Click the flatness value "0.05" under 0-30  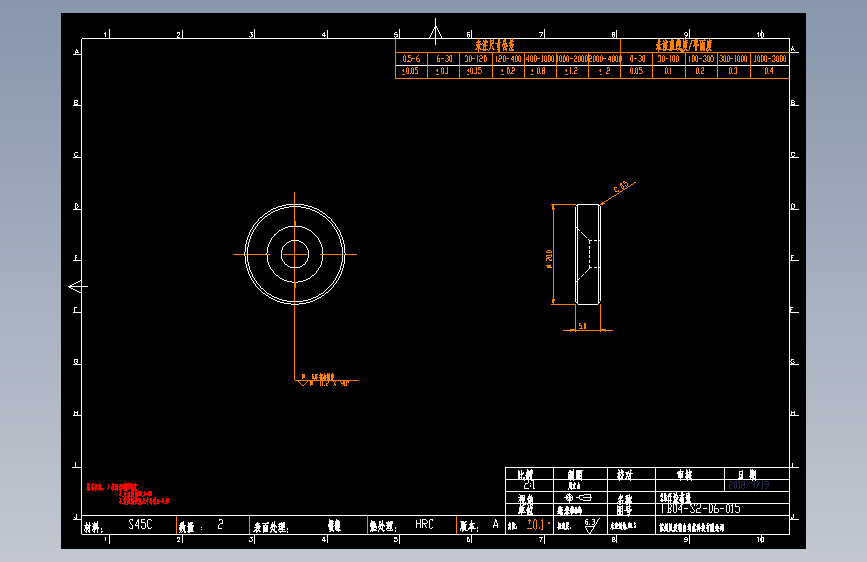click(636, 71)
